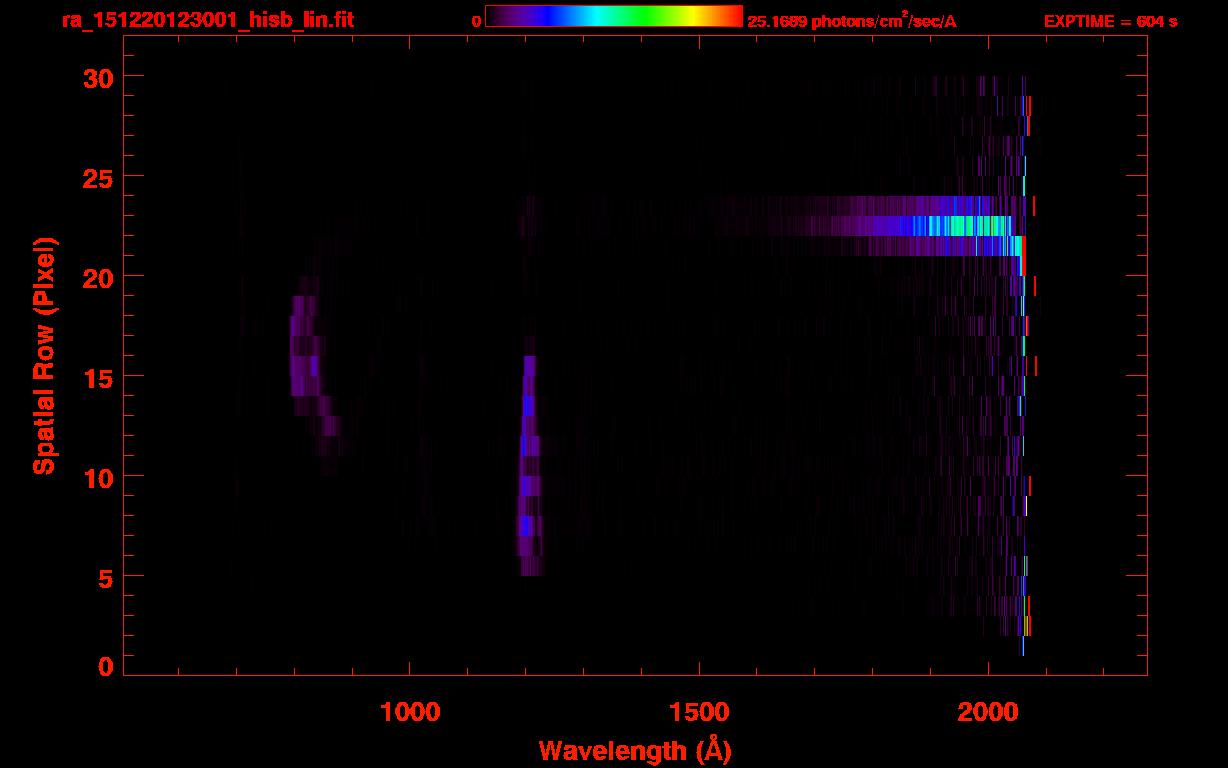The height and width of the screenshot is (768, 1228).
Task: Click the spatial row tick label 15
Action: [100, 377]
